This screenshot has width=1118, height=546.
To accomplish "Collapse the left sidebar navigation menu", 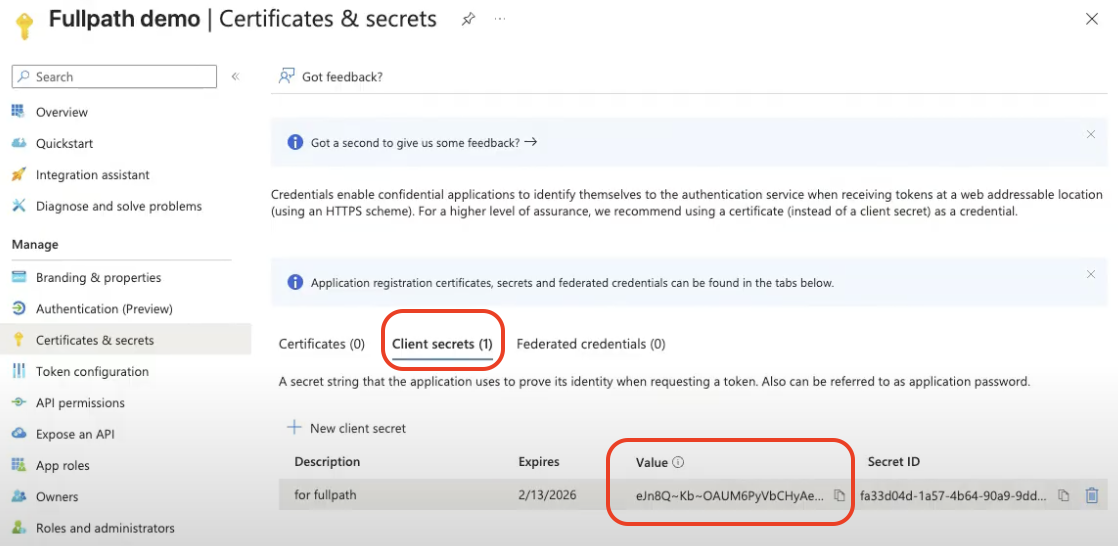I will click(235, 77).
